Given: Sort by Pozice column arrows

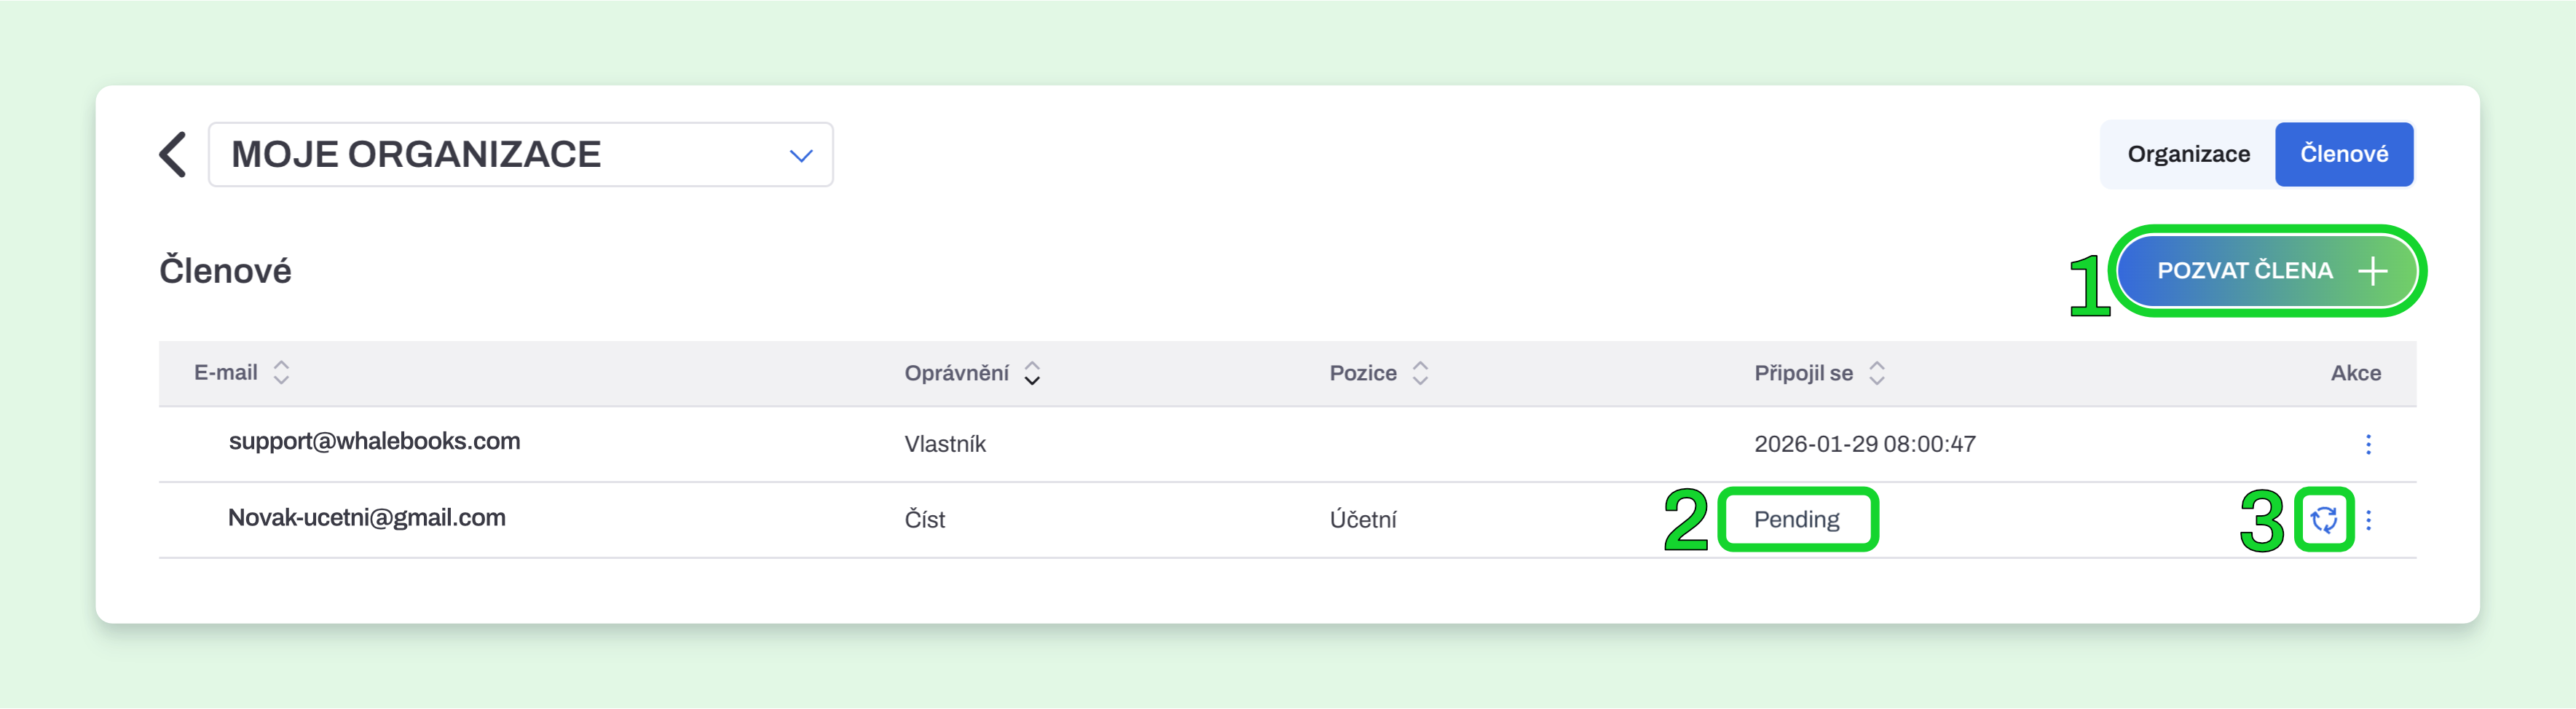Looking at the screenshot, I should [x=1419, y=373].
